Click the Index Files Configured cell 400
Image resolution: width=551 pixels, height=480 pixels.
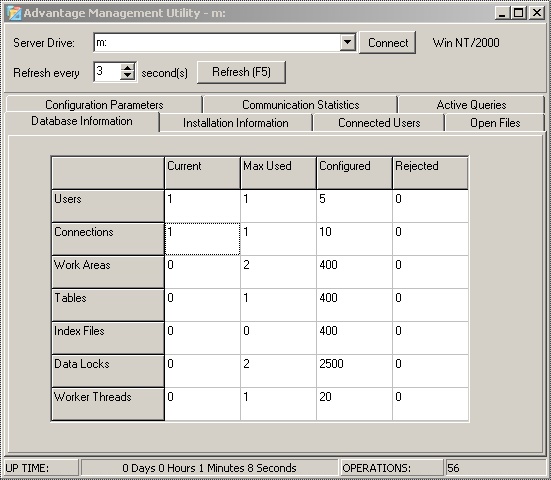[354, 338]
